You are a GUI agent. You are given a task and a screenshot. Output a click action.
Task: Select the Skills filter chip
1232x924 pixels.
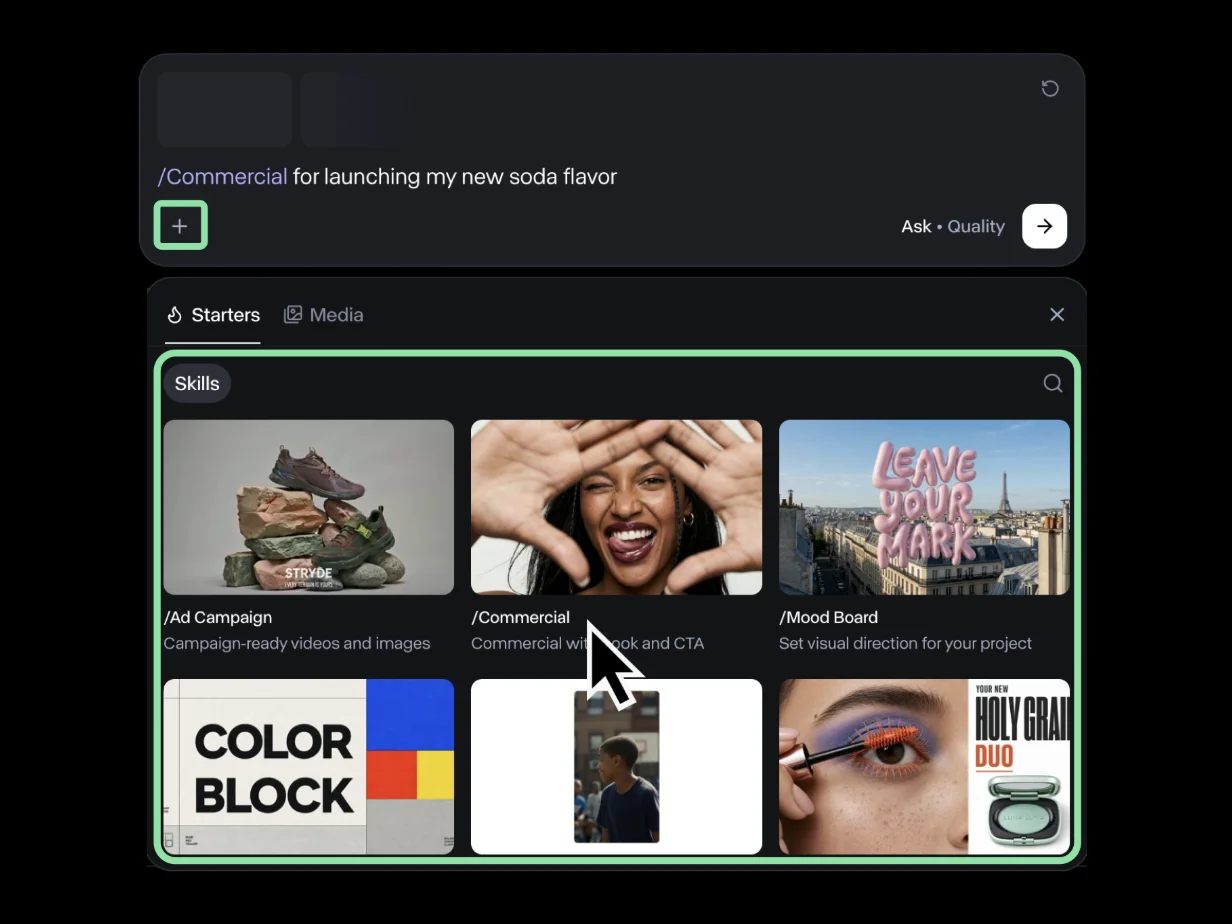click(x=197, y=383)
